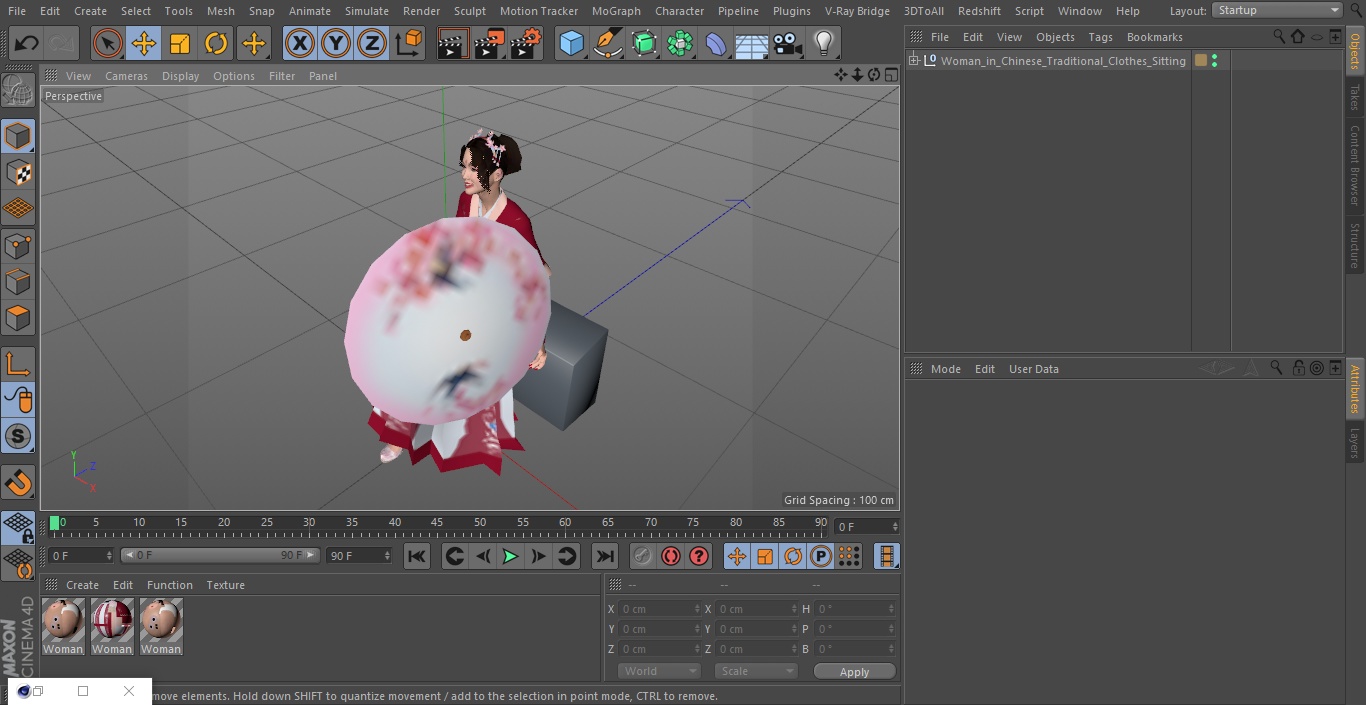Select the Scale tool

[x=180, y=43]
